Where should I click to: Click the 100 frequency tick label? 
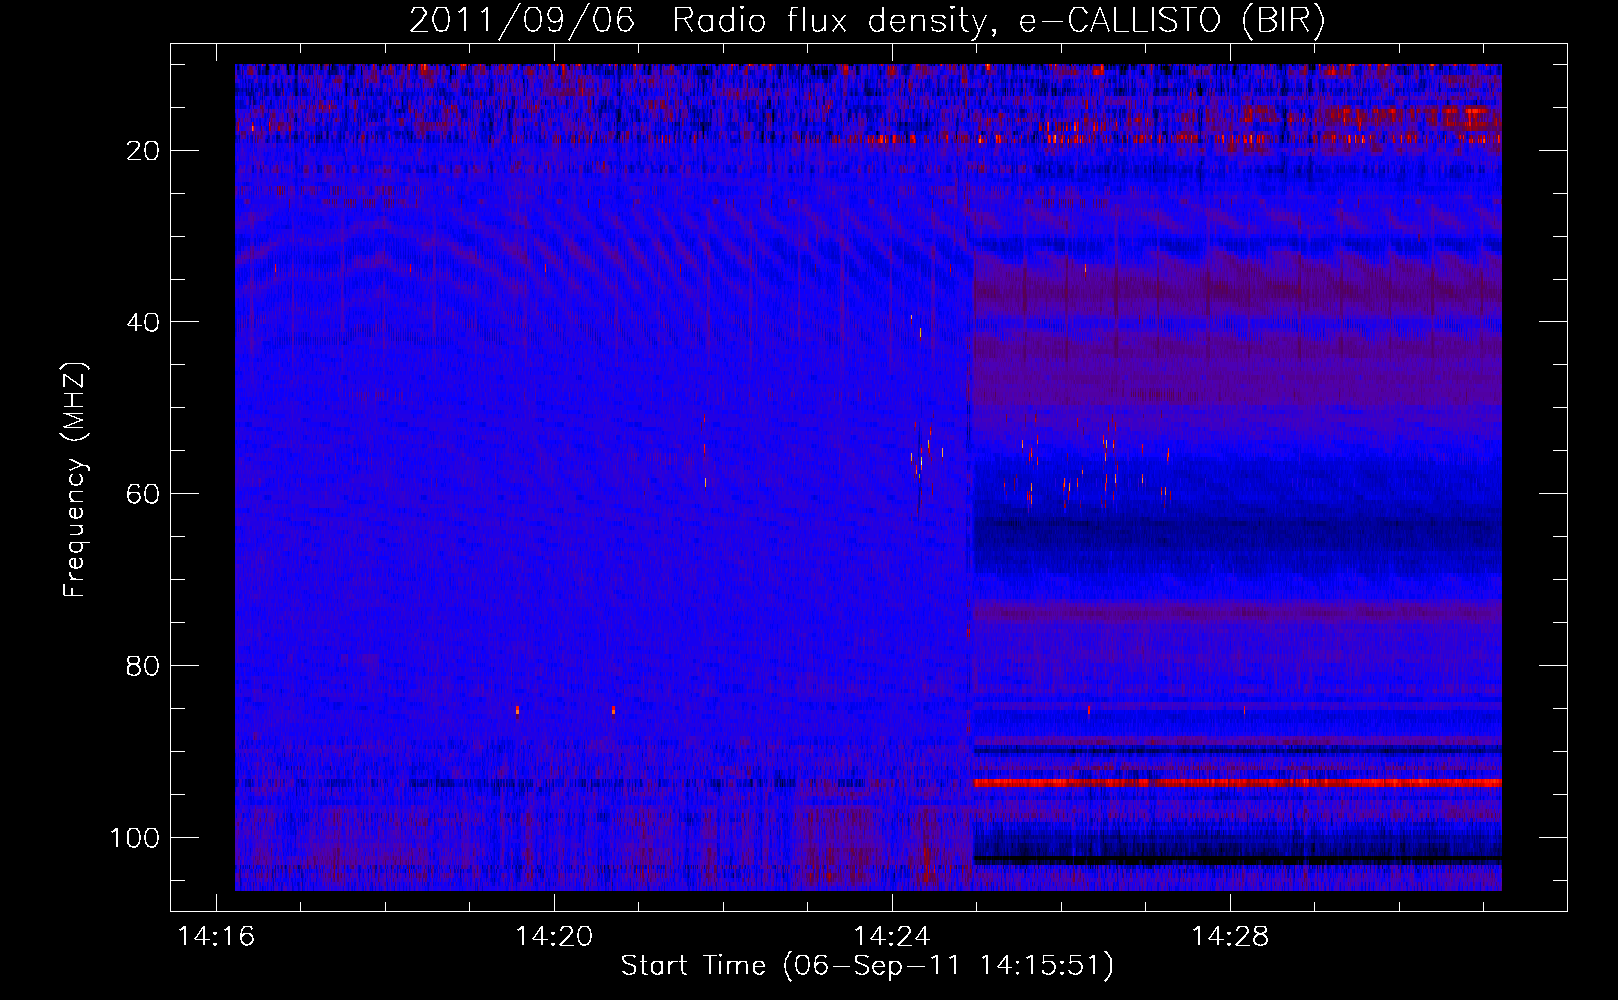coord(135,838)
